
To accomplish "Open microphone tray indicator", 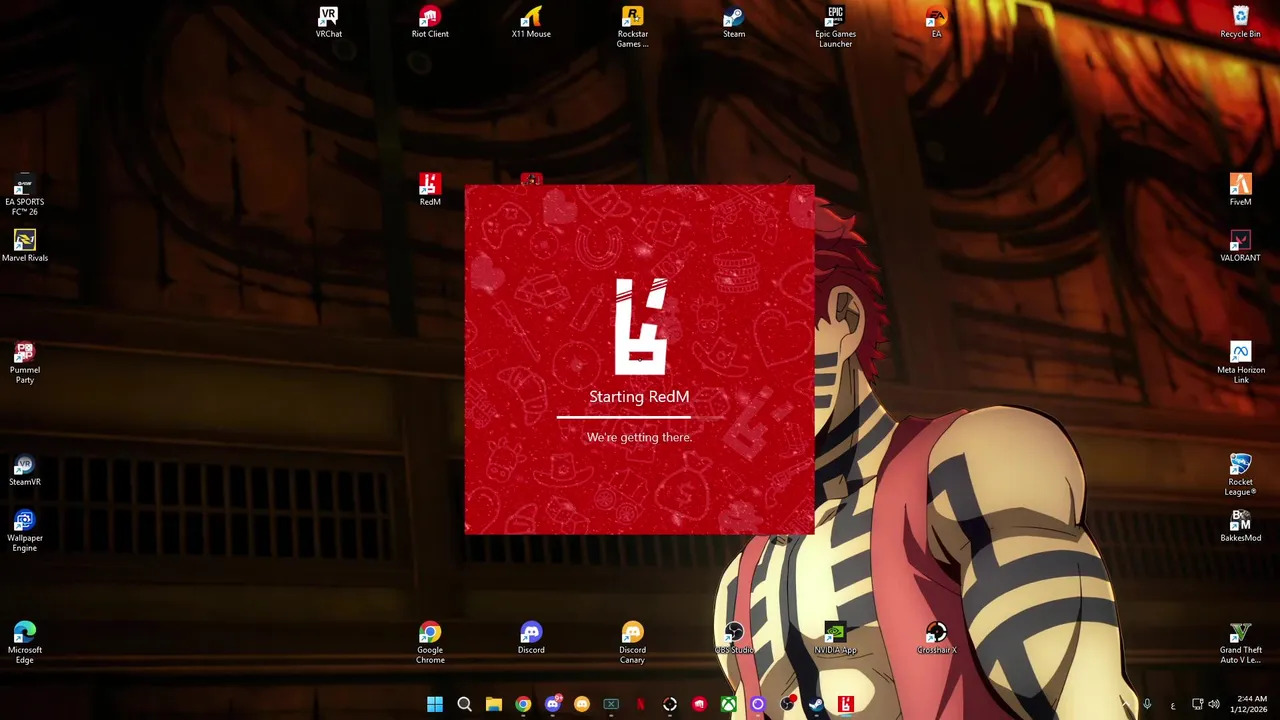I will 1147,704.
